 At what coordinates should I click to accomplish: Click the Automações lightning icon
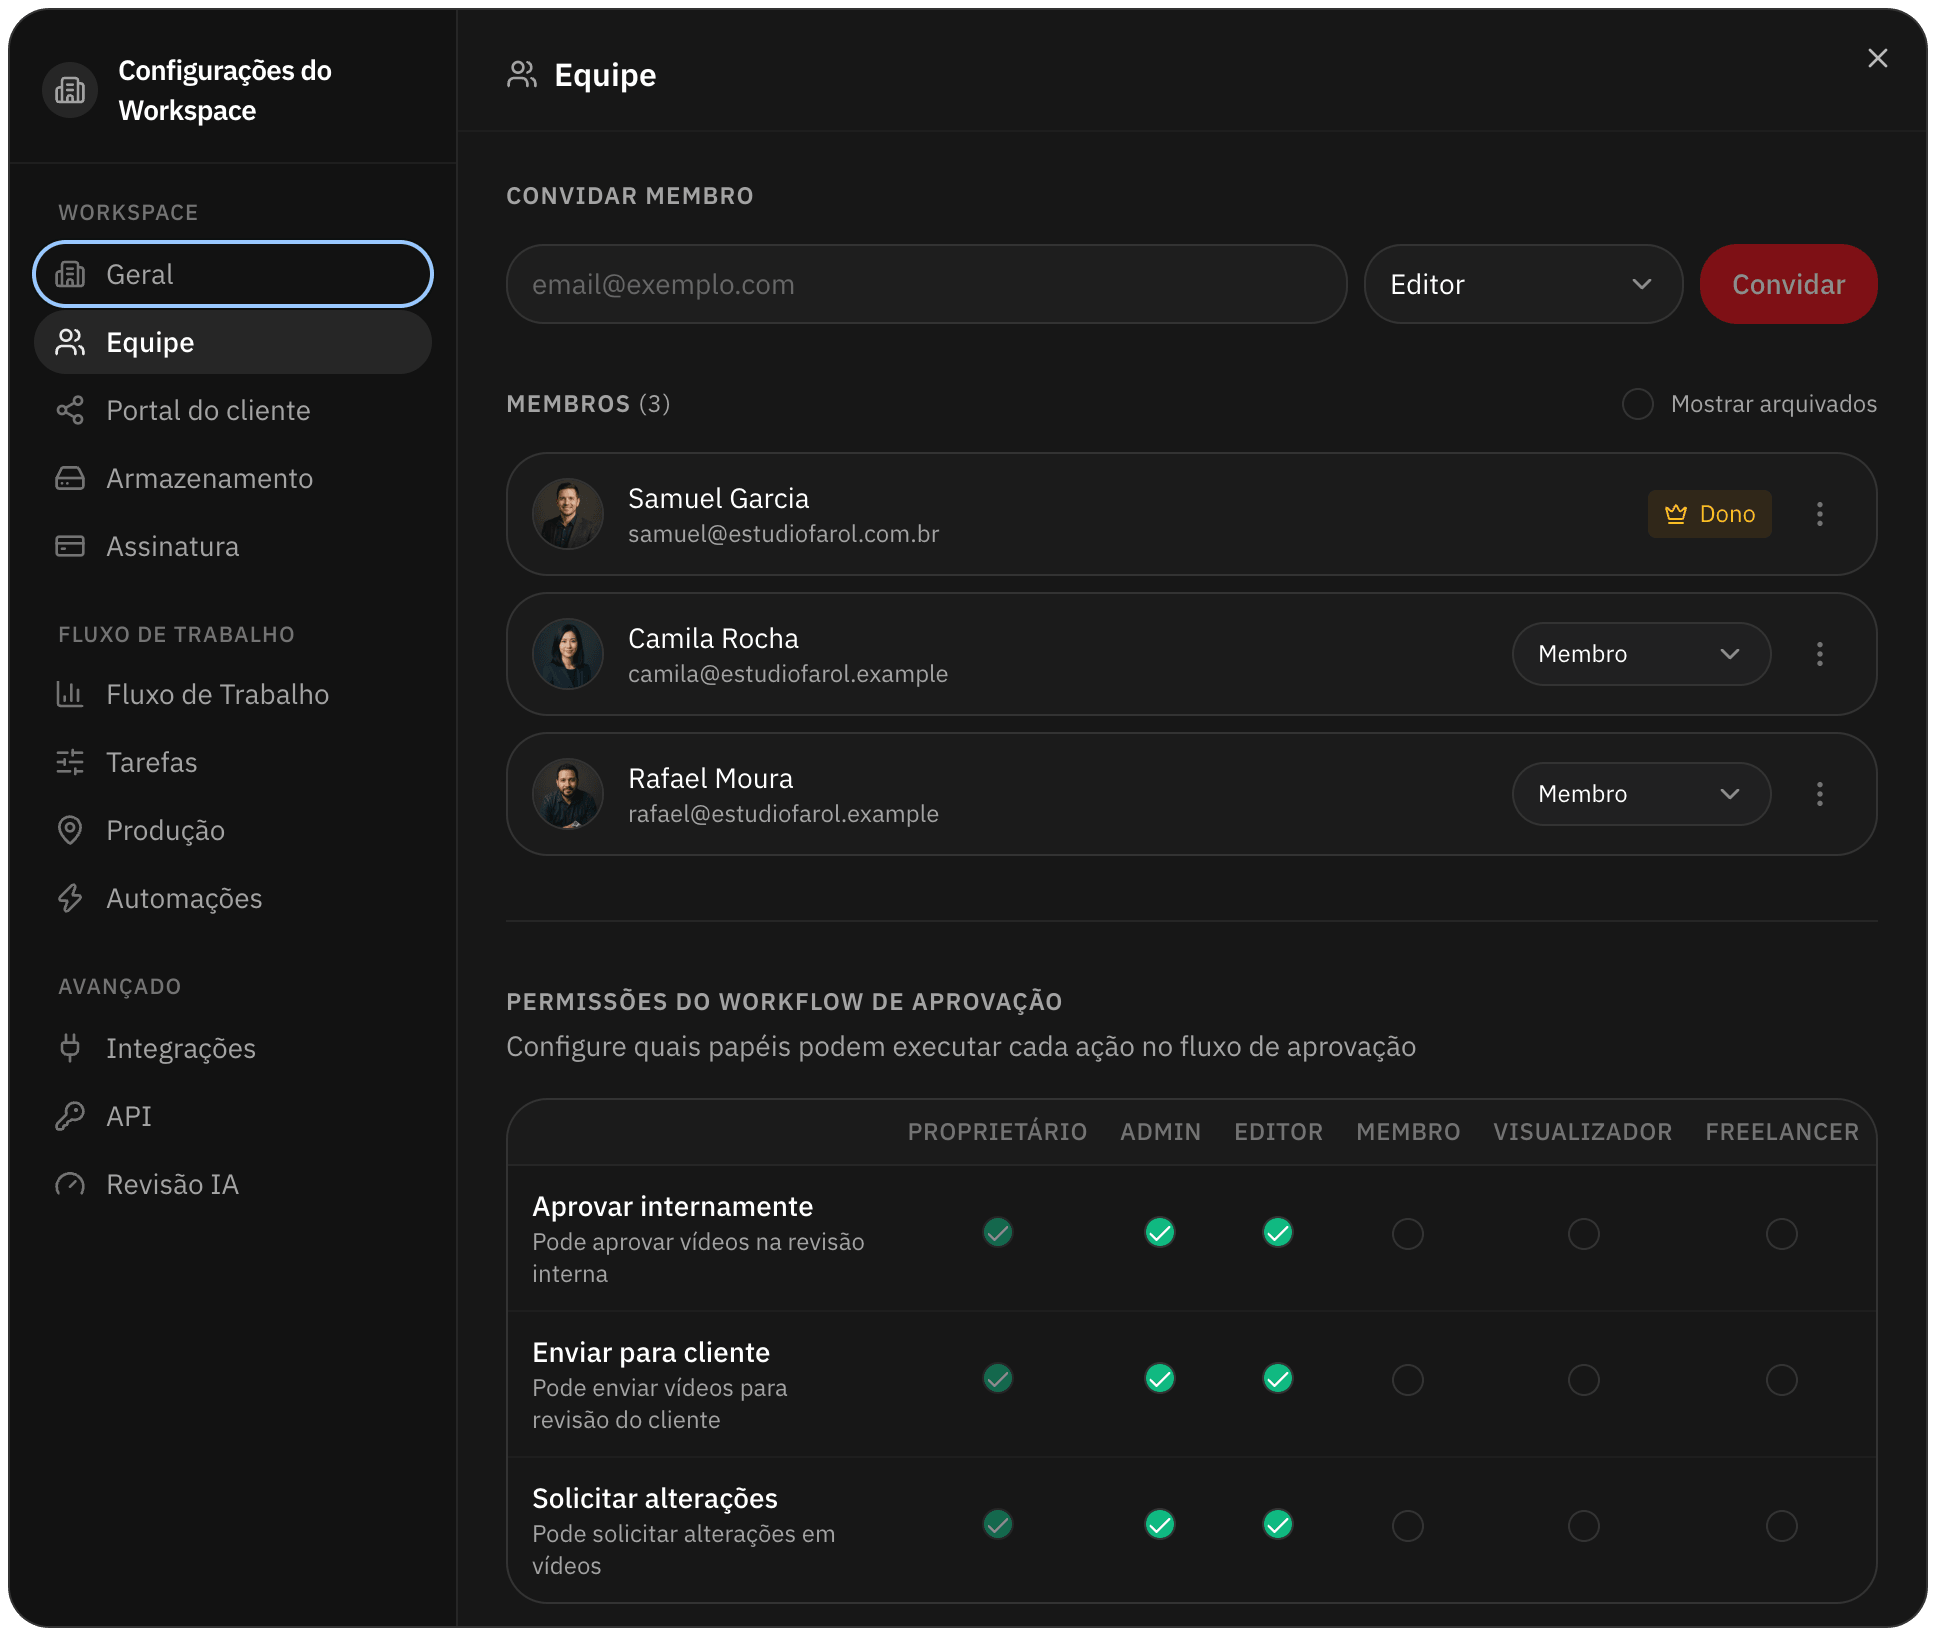[x=70, y=898]
